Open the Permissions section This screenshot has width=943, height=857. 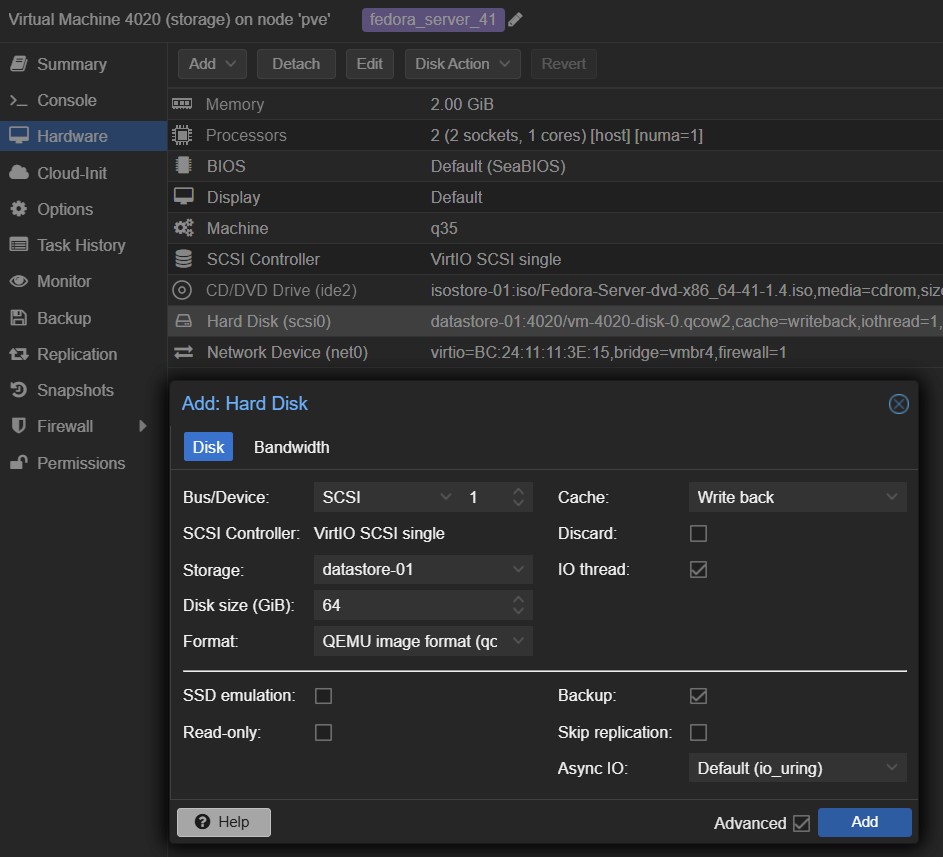[80, 463]
